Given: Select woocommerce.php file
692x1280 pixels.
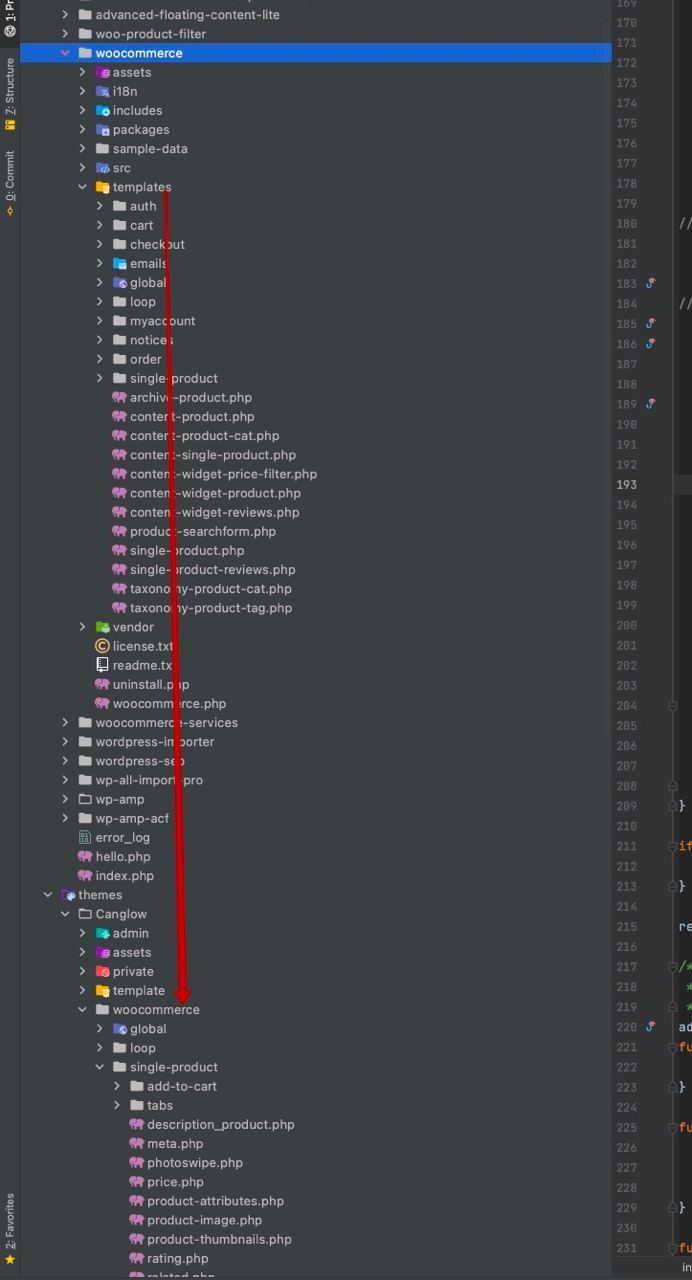Looking at the screenshot, I should coord(169,703).
